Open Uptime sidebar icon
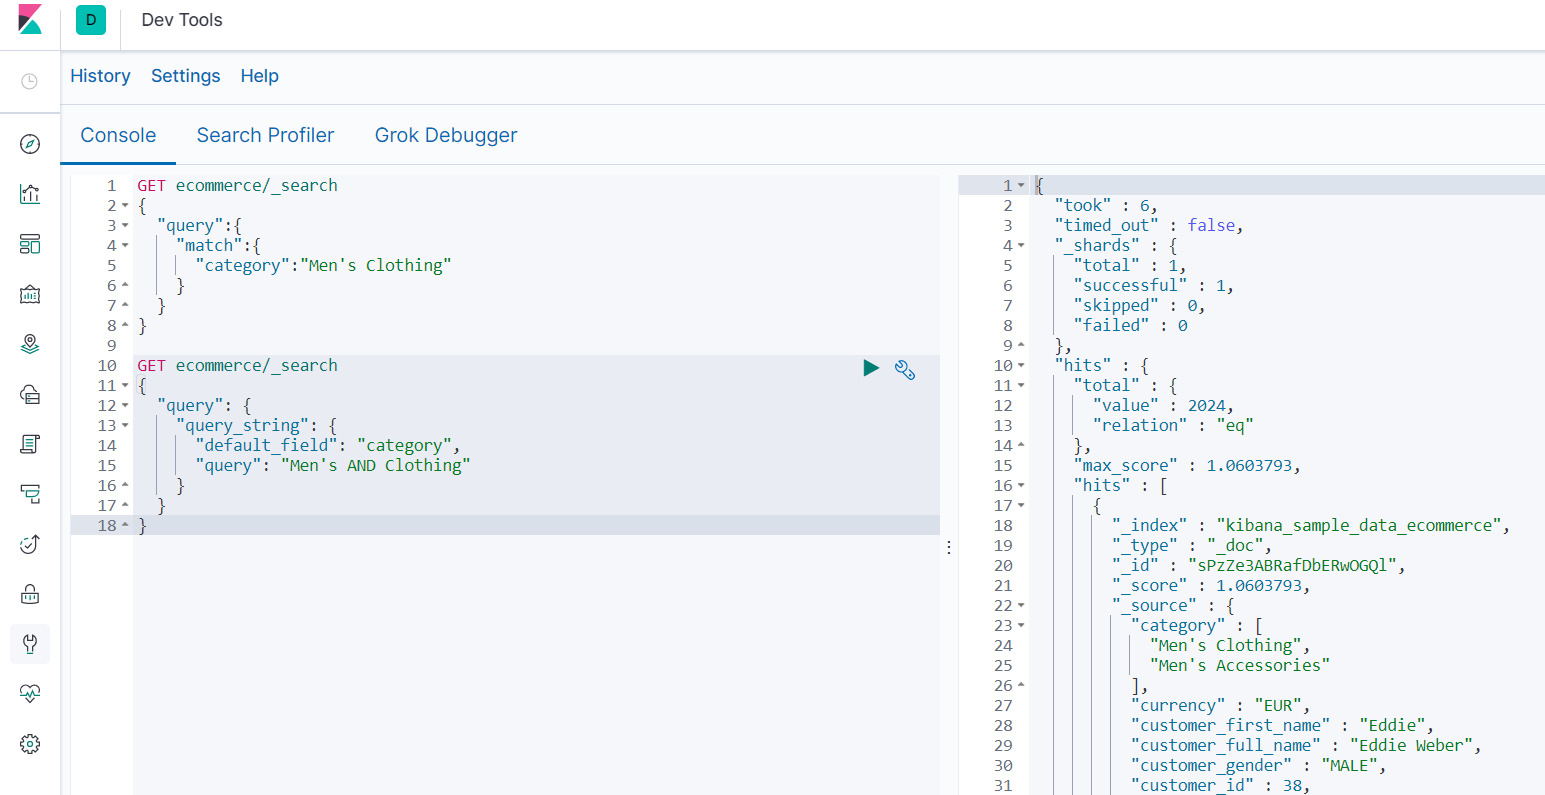This screenshot has width=1545, height=795. (x=30, y=544)
